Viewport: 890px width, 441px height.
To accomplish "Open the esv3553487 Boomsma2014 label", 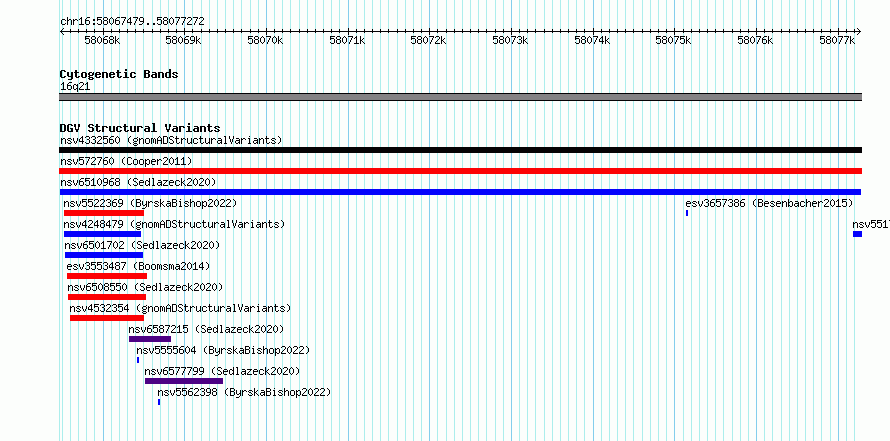I will tap(138, 266).
